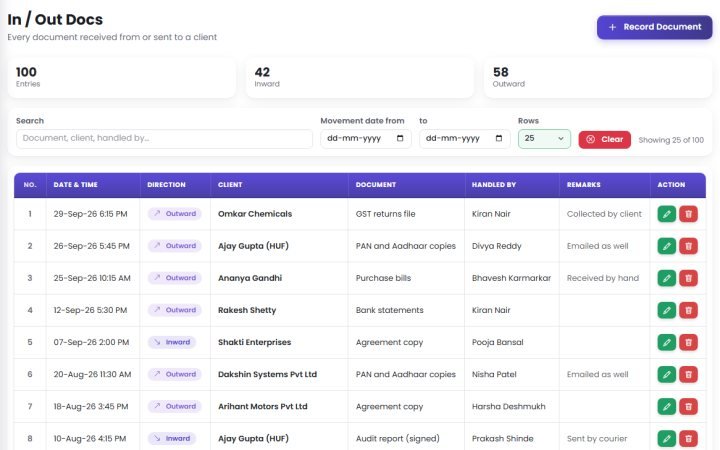Click the Showing 25 of 100 text
This screenshot has height=450, width=720.
pos(671,140)
